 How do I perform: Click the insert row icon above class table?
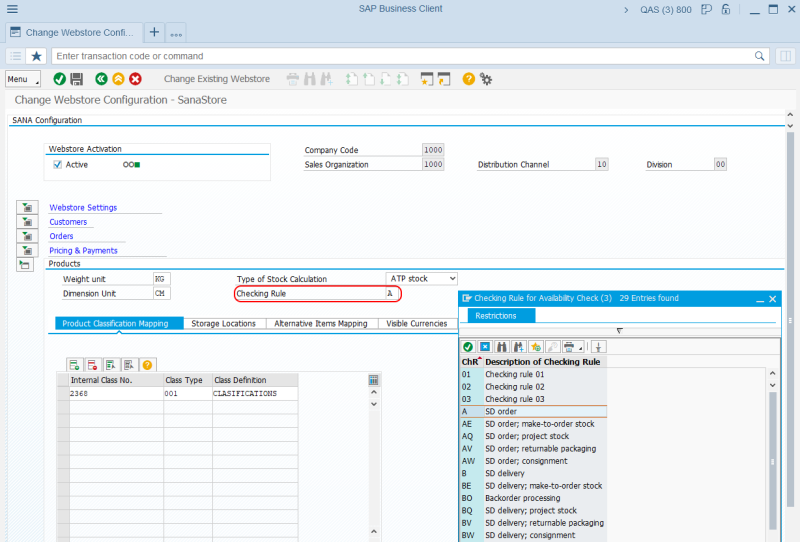tap(74, 365)
